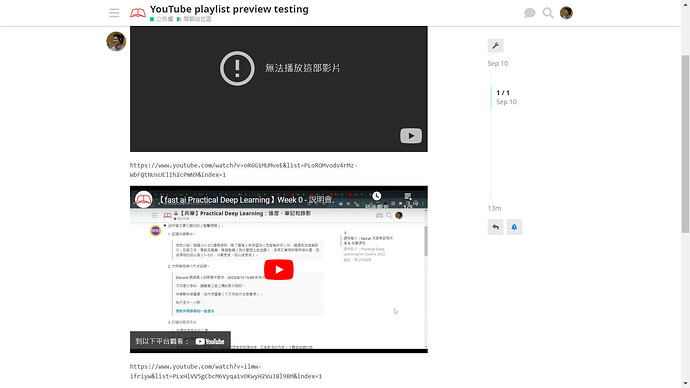Screen dimensions: 690x388
Task: Open the search magnifier icon
Action: [x=548, y=13]
